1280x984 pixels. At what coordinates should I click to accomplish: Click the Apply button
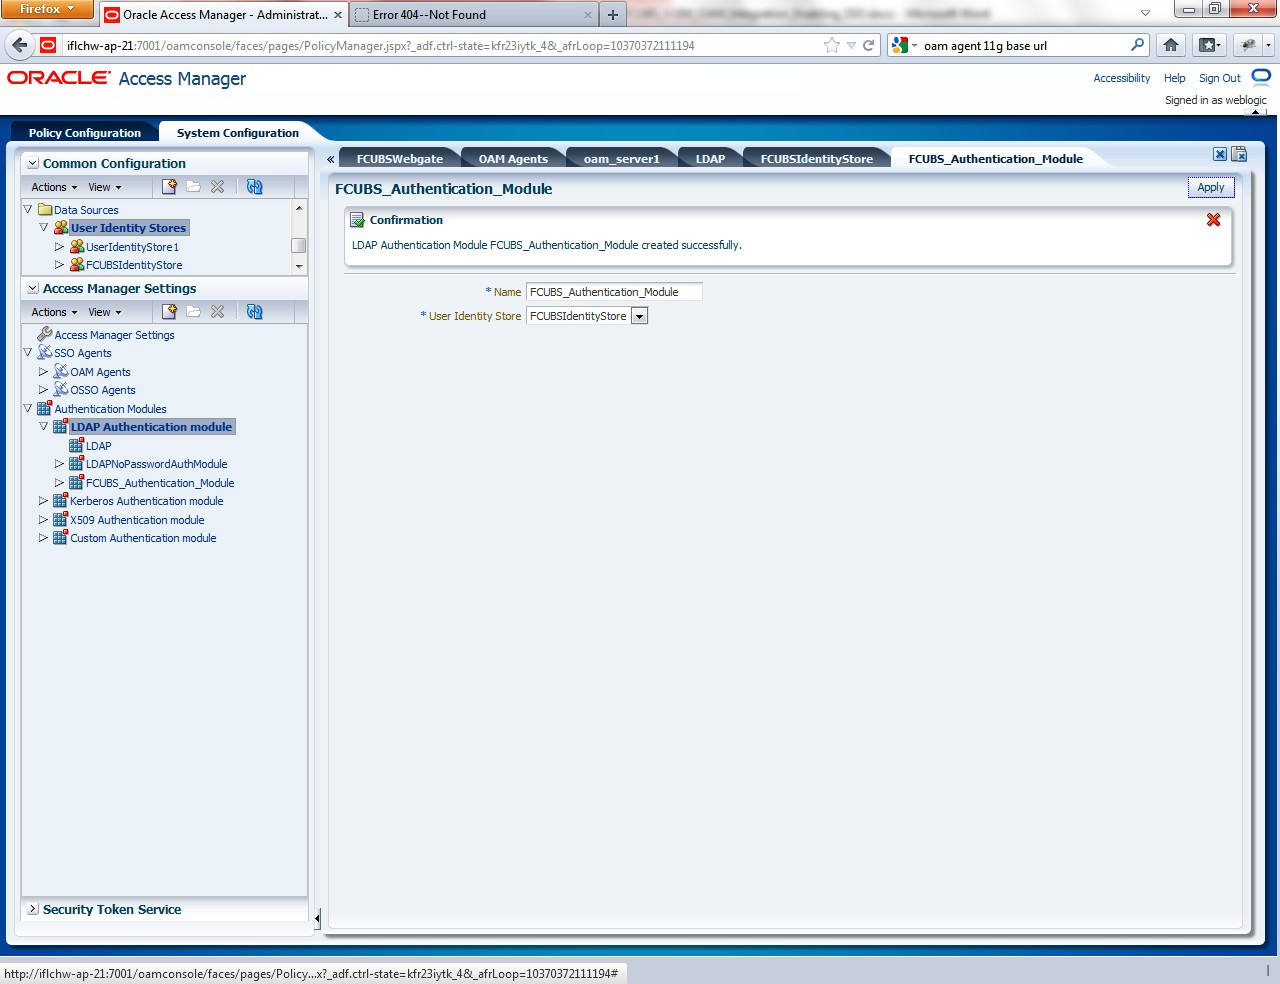point(1211,187)
